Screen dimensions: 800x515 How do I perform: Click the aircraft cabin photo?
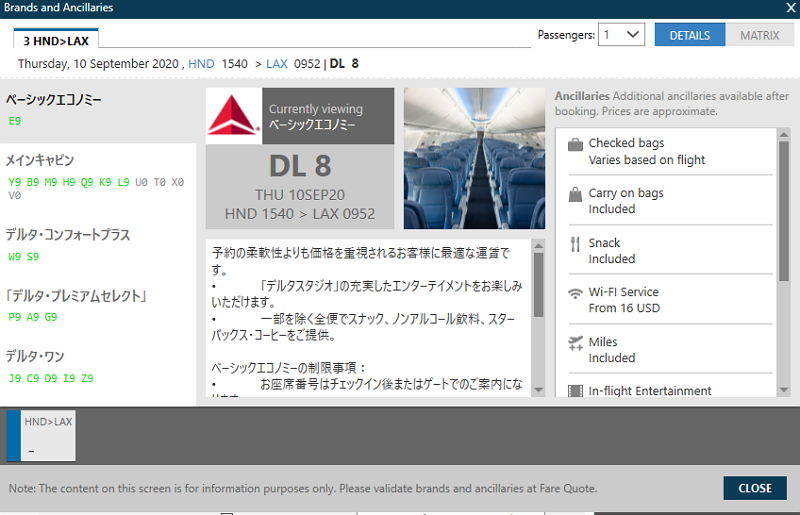(x=474, y=159)
